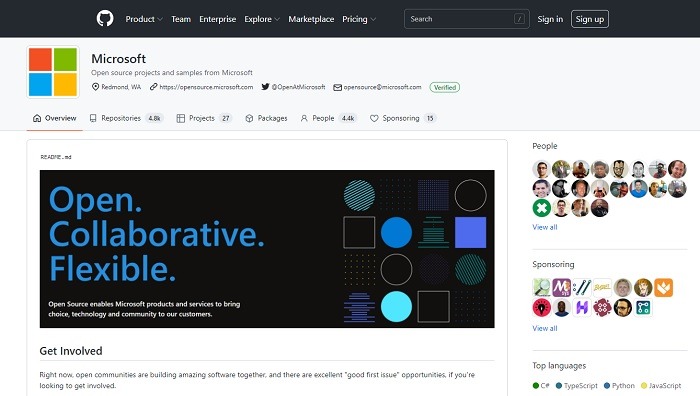Viewport: 700px width, 396px height.
Task: Click the Sign up button
Action: tap(590, 19)
